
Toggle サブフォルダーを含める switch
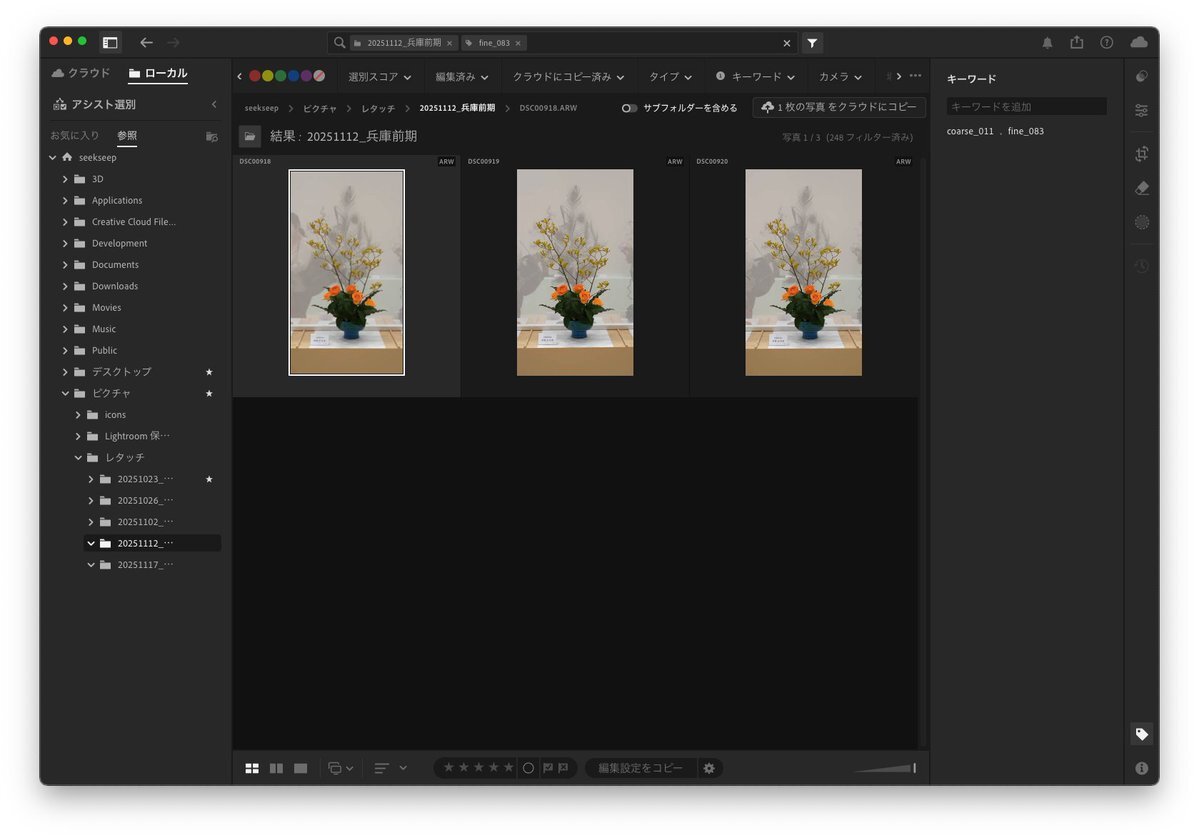tap(629, 108)
